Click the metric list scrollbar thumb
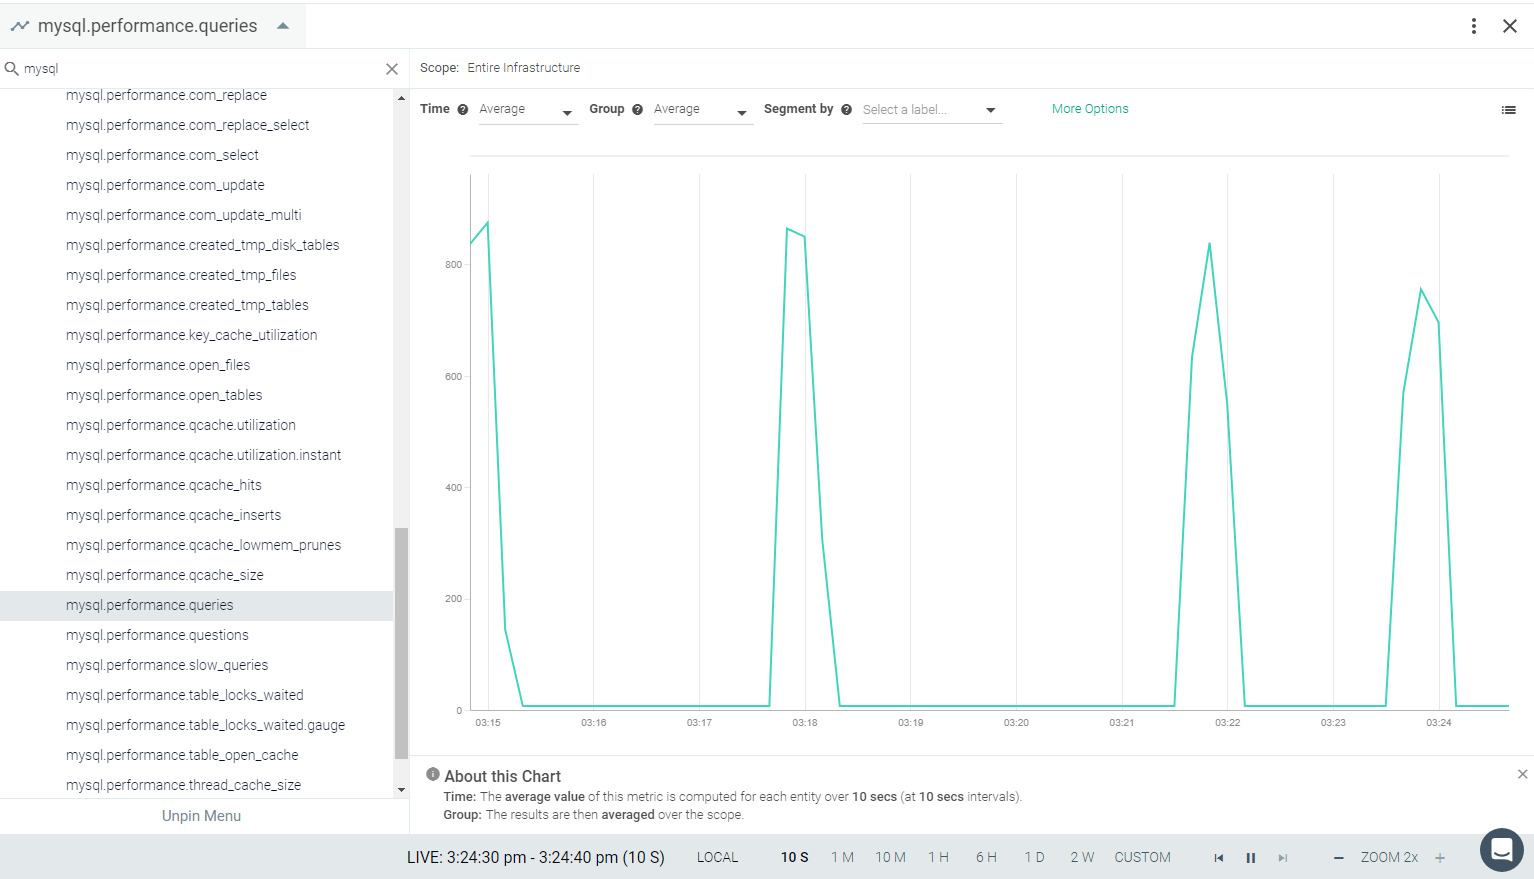The width and height of the screenshot is (1534, 879). point(401,643)
